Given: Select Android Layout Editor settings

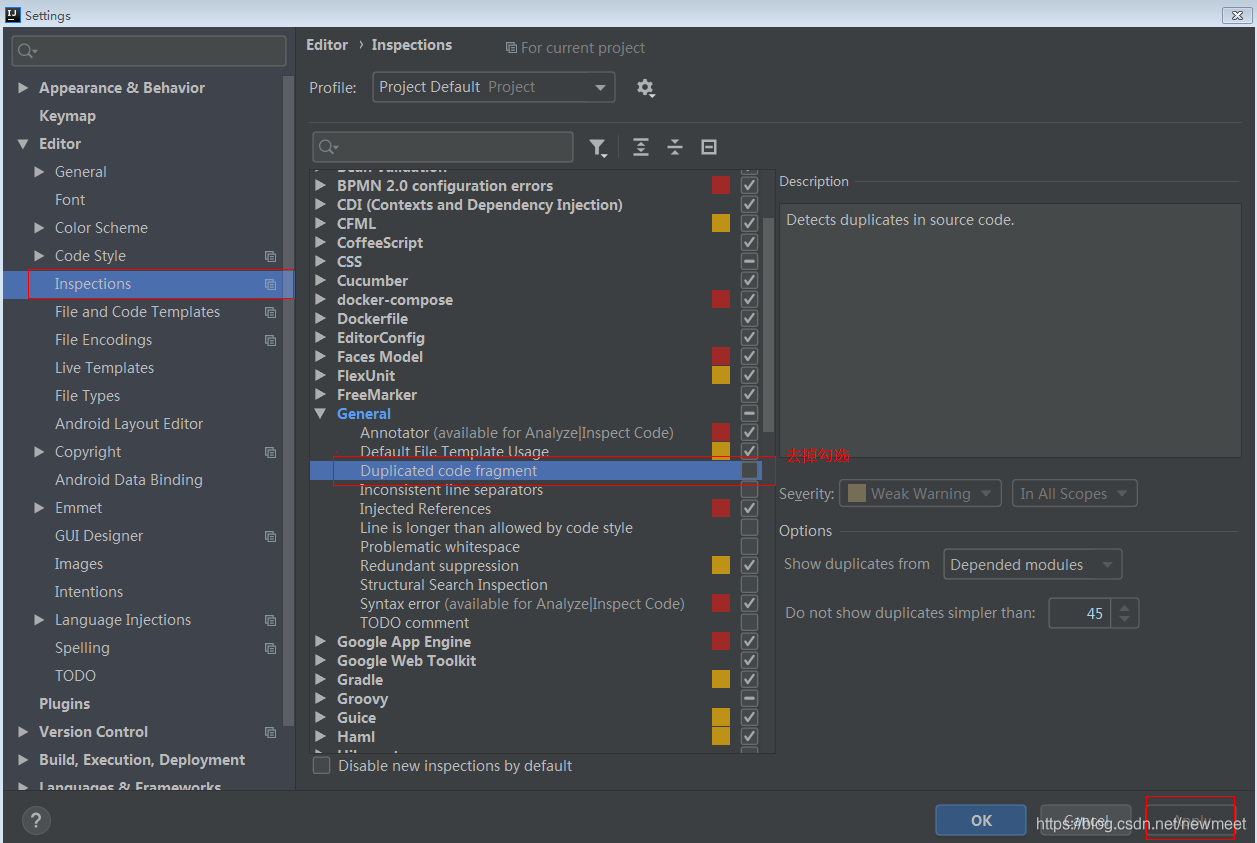Looking at the screenshot, I should point(129,424).
